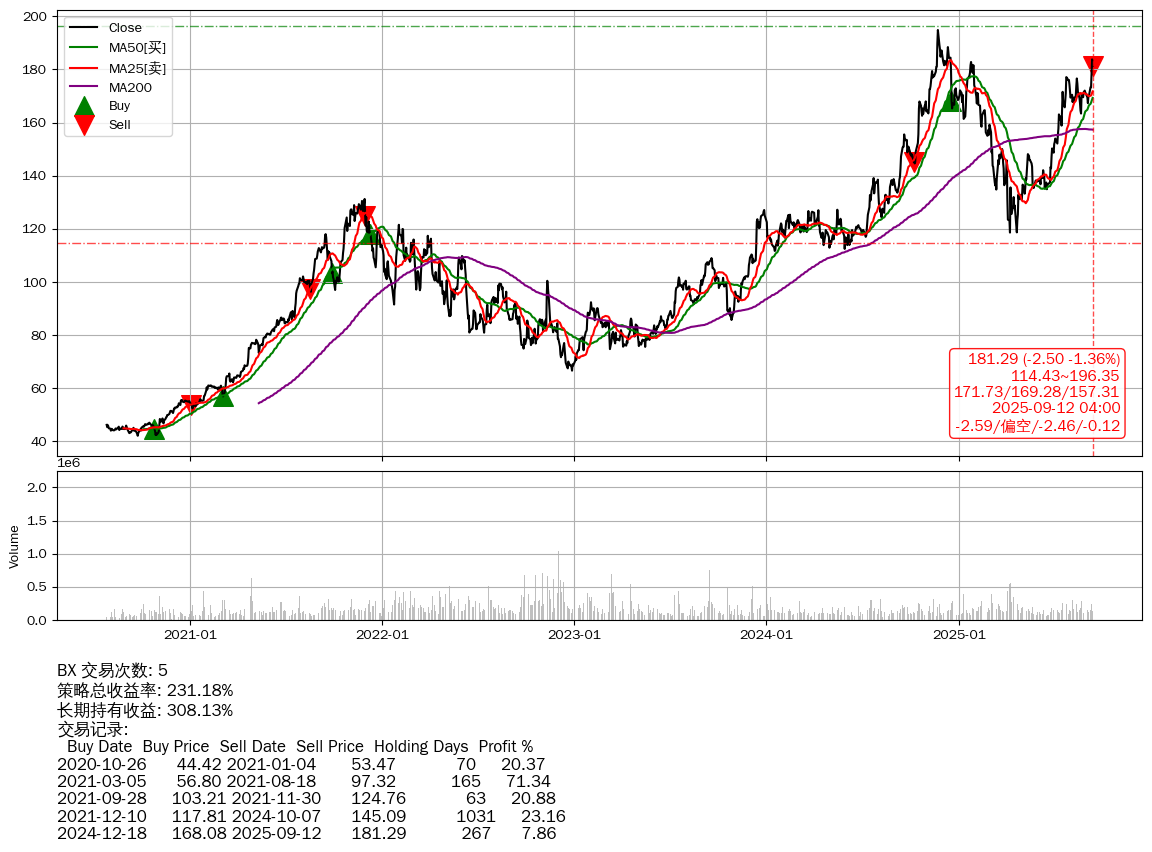Click the red Sell triangle in the legend
Image resolution: width=1152 pixels, height=852 pixels.
85,125
